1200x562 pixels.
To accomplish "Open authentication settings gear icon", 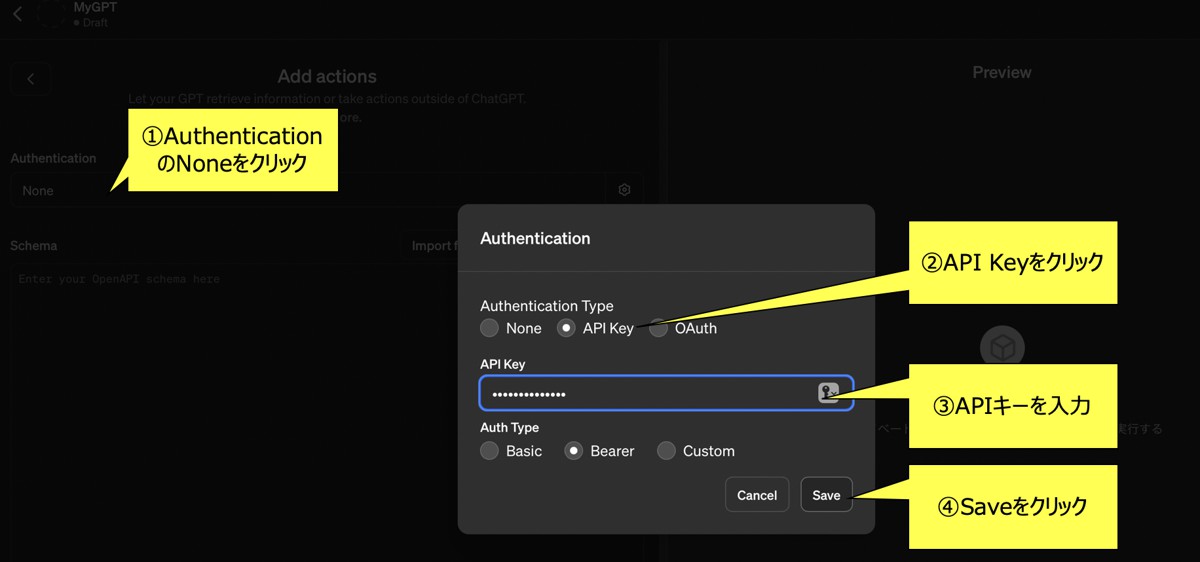I will [624, 190].
